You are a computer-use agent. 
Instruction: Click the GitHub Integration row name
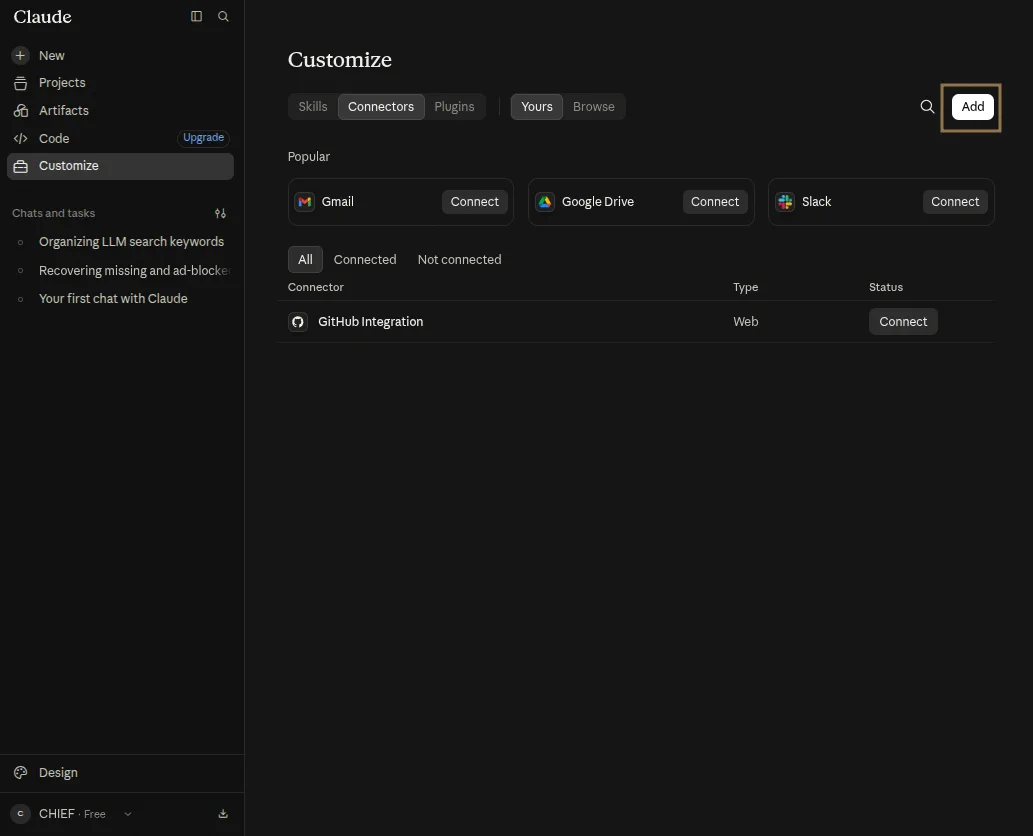point(370,321)
